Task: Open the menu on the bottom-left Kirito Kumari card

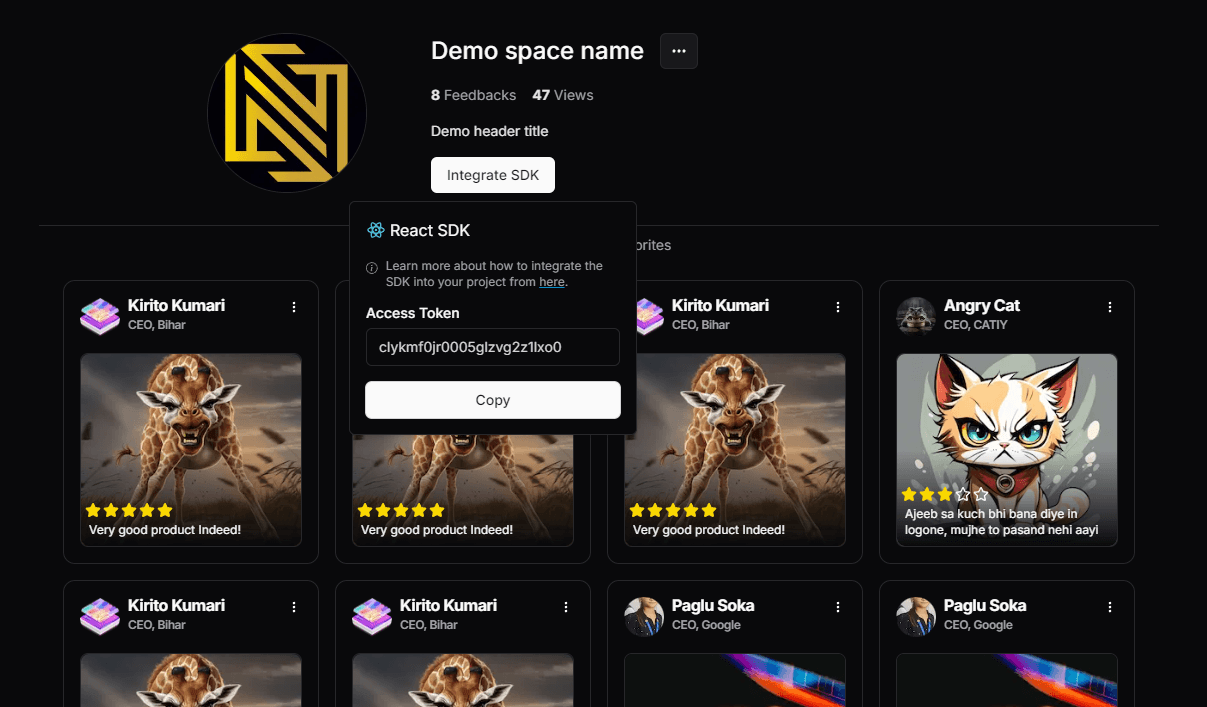Action: [294, 607]
